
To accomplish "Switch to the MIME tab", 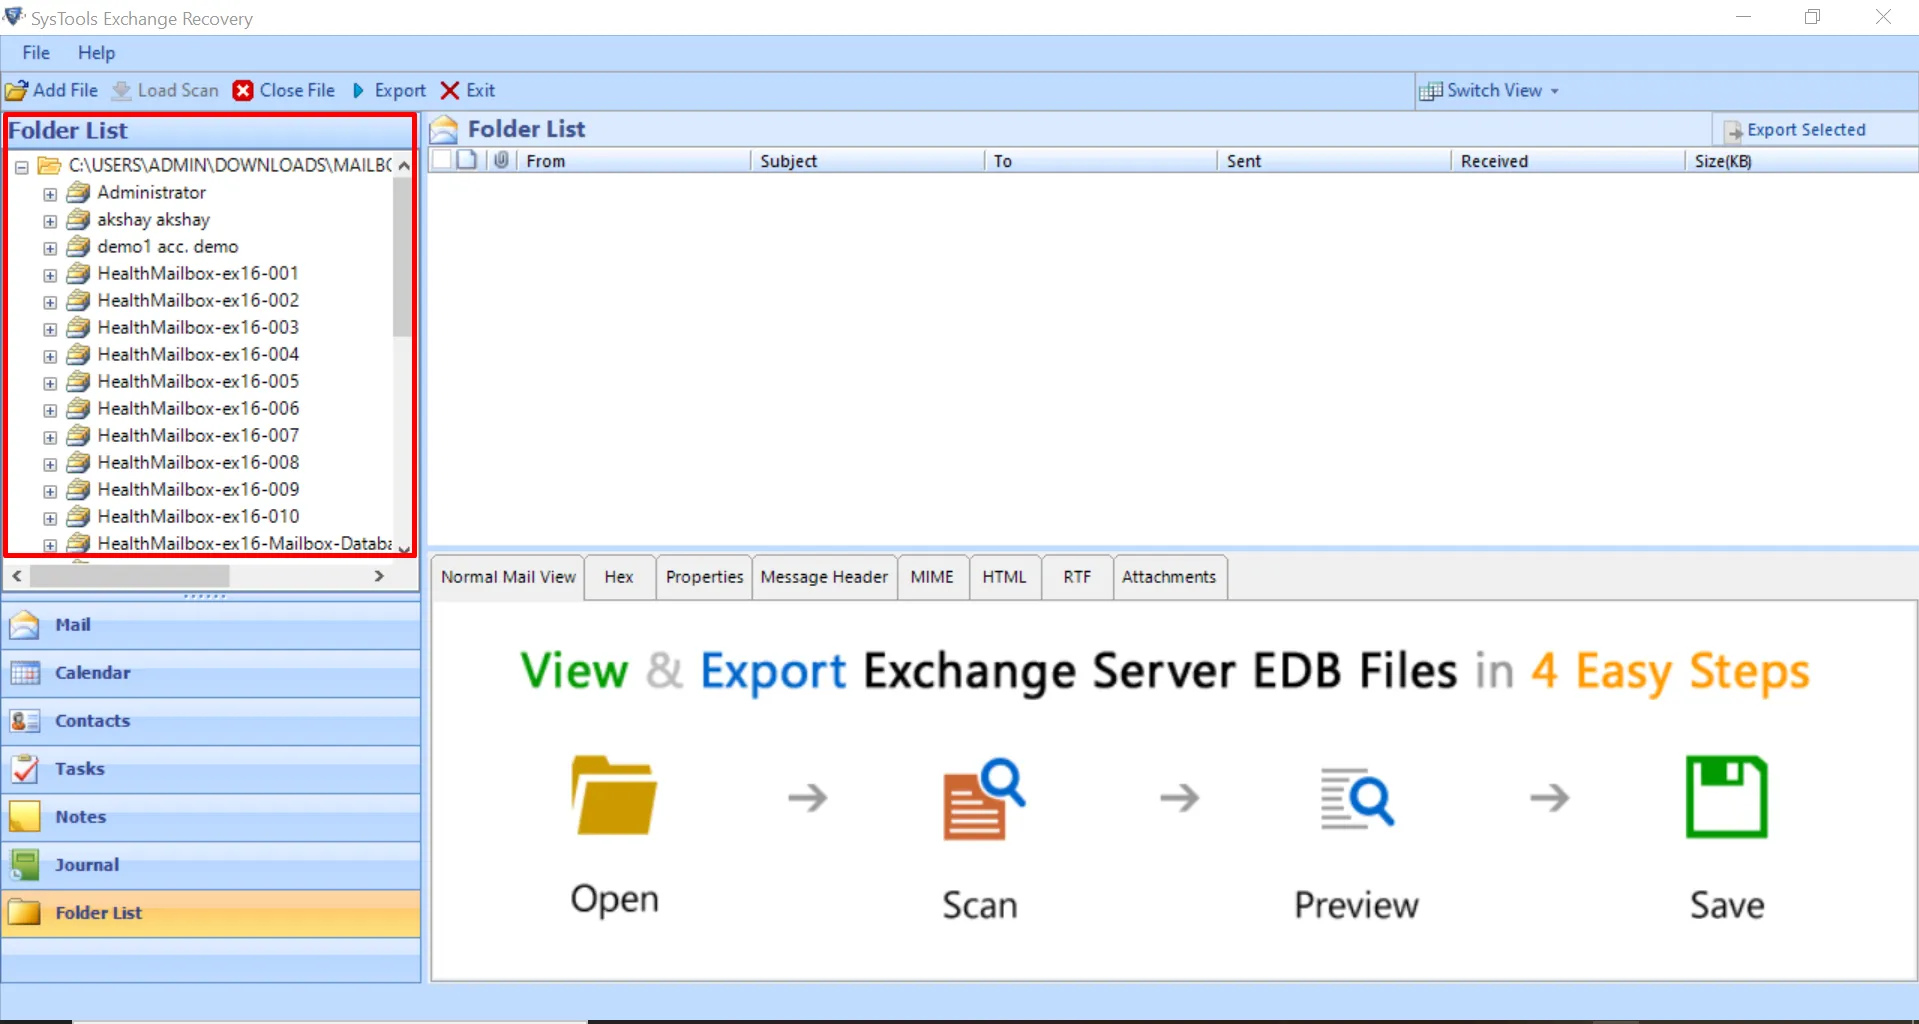I will 932,577.
